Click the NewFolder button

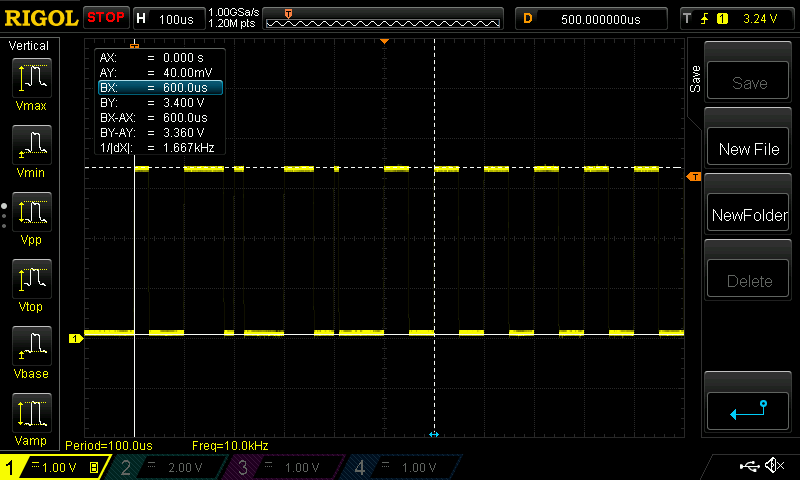coord(748,212)
